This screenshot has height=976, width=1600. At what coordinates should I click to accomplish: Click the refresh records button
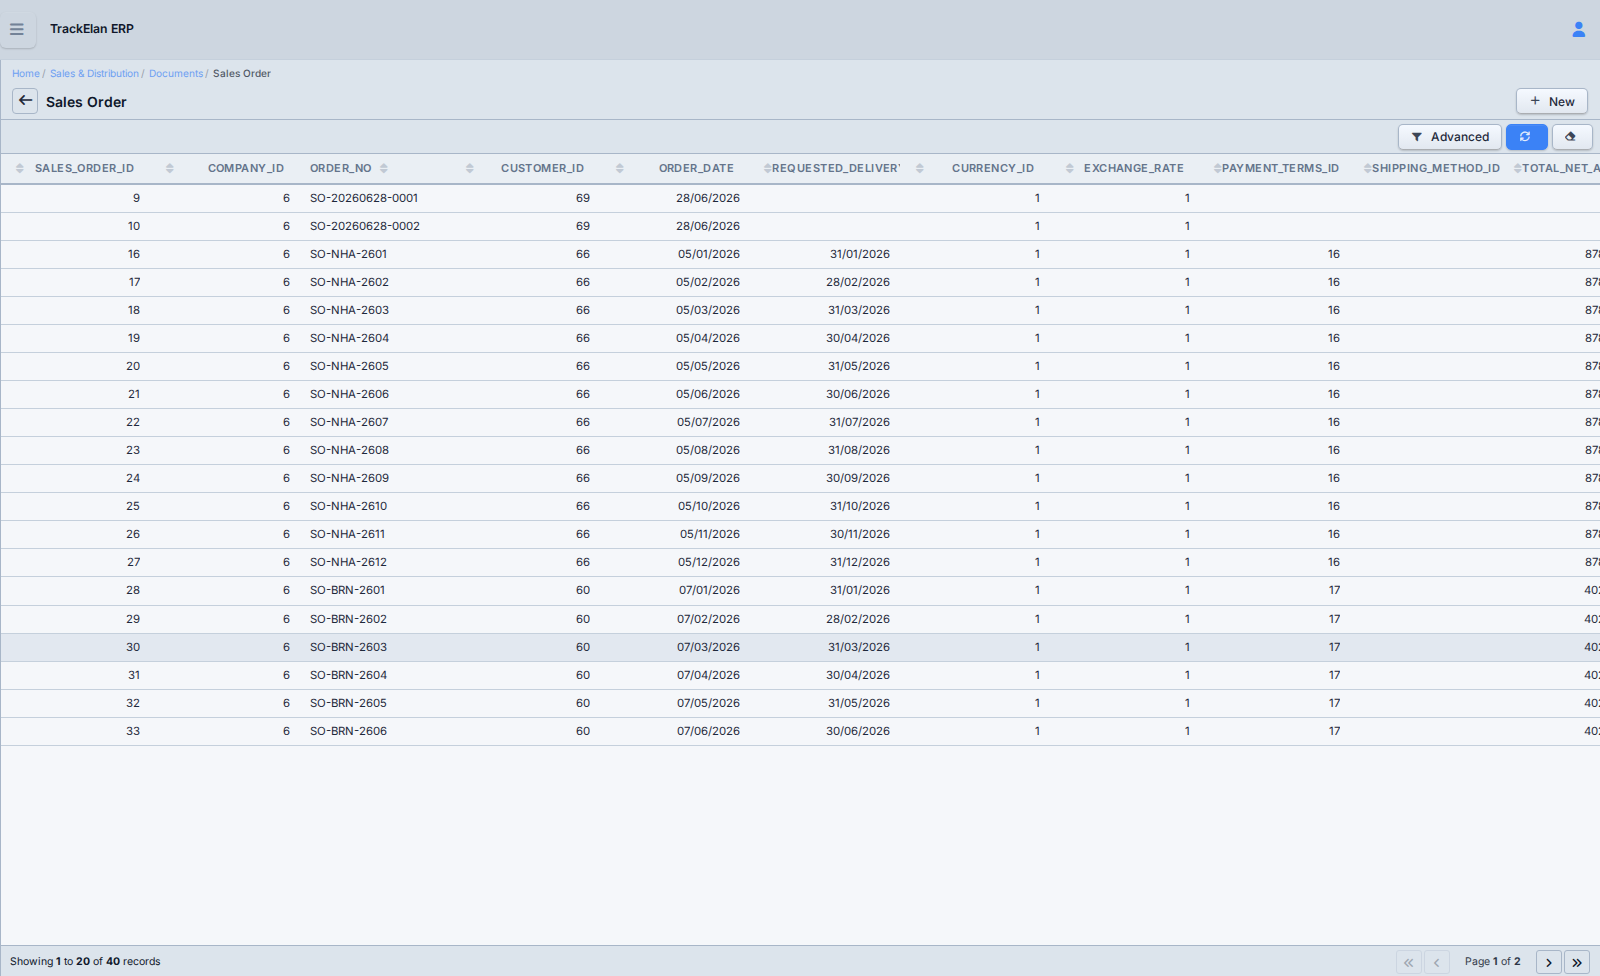click(x=1526, y=137)
